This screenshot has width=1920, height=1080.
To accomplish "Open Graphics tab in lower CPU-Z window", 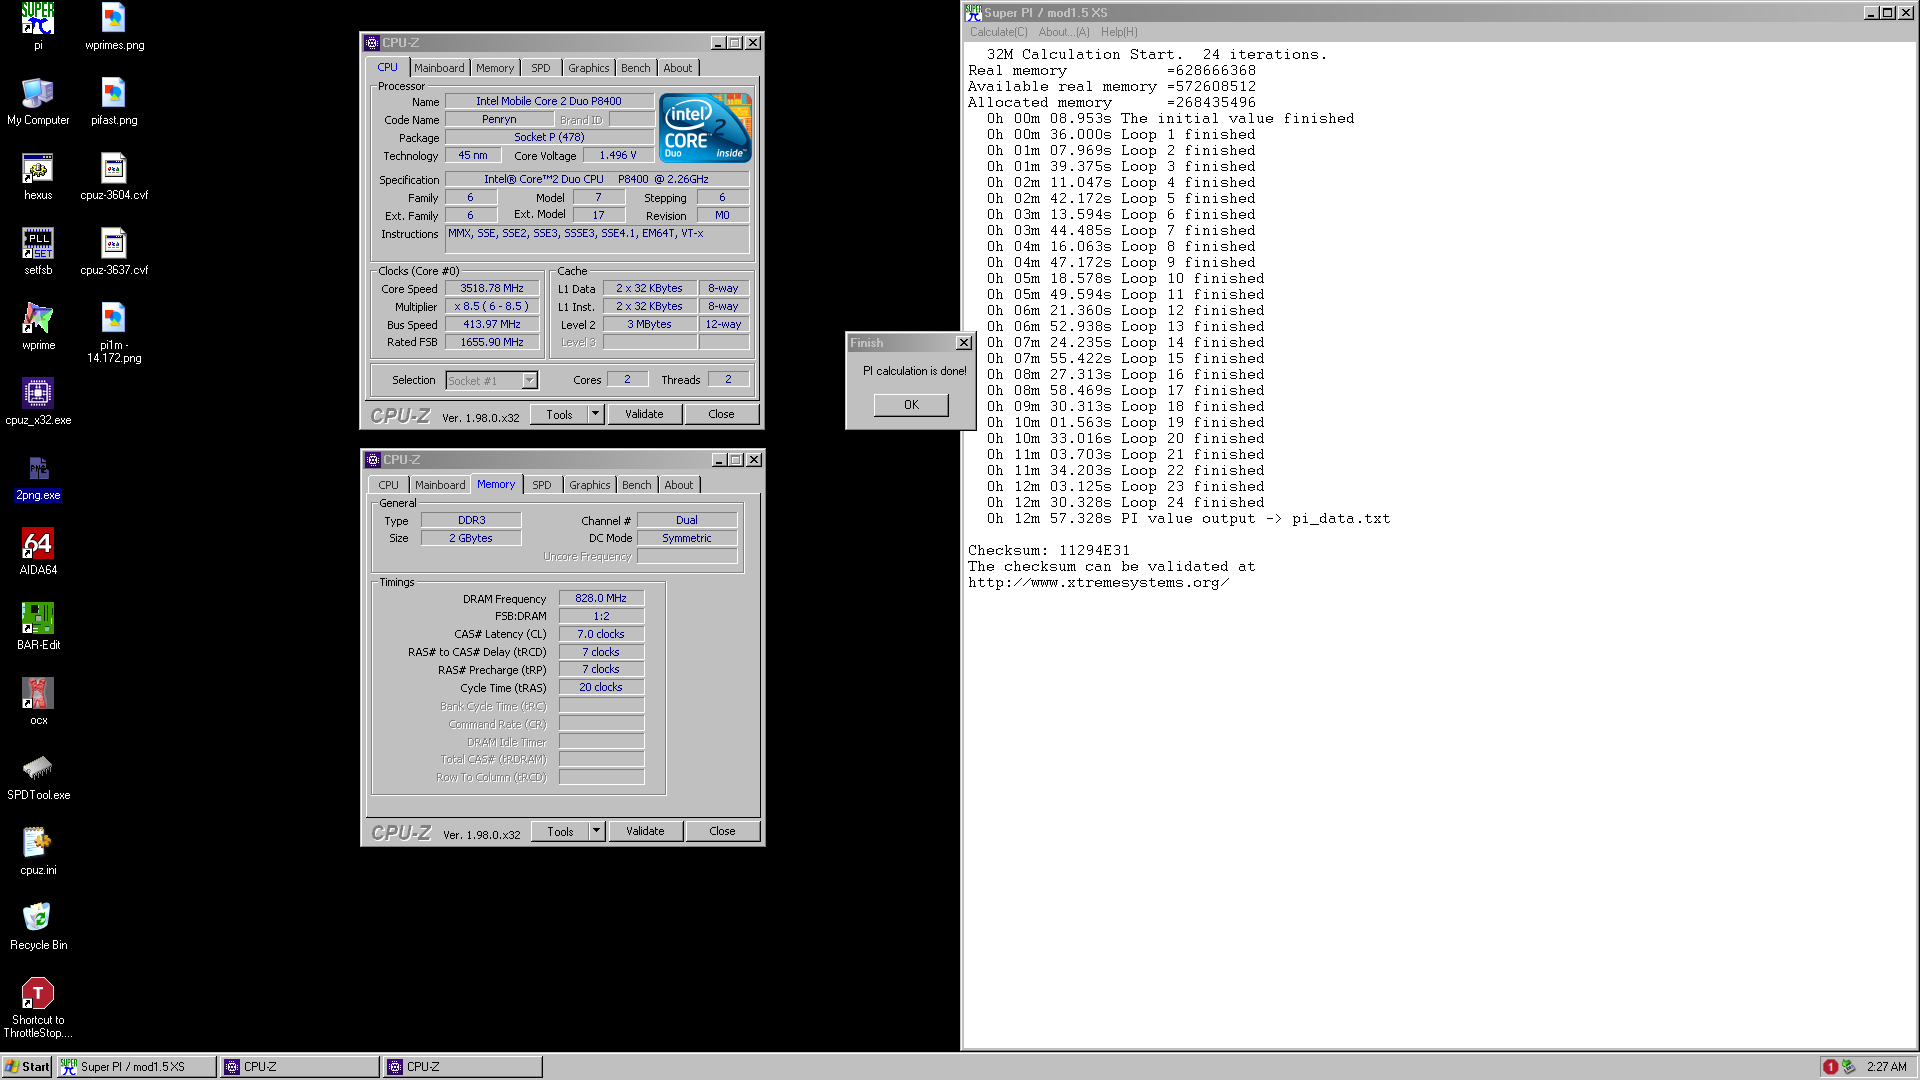I will pos(590,485).
